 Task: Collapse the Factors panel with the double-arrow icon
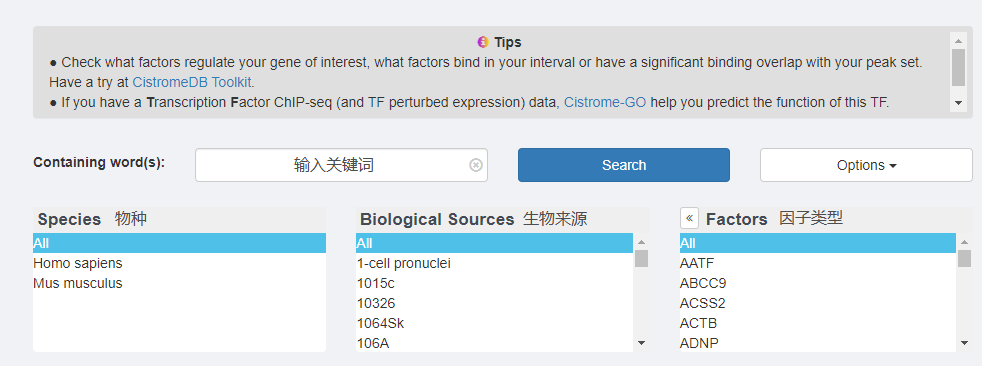click(690, 219)
